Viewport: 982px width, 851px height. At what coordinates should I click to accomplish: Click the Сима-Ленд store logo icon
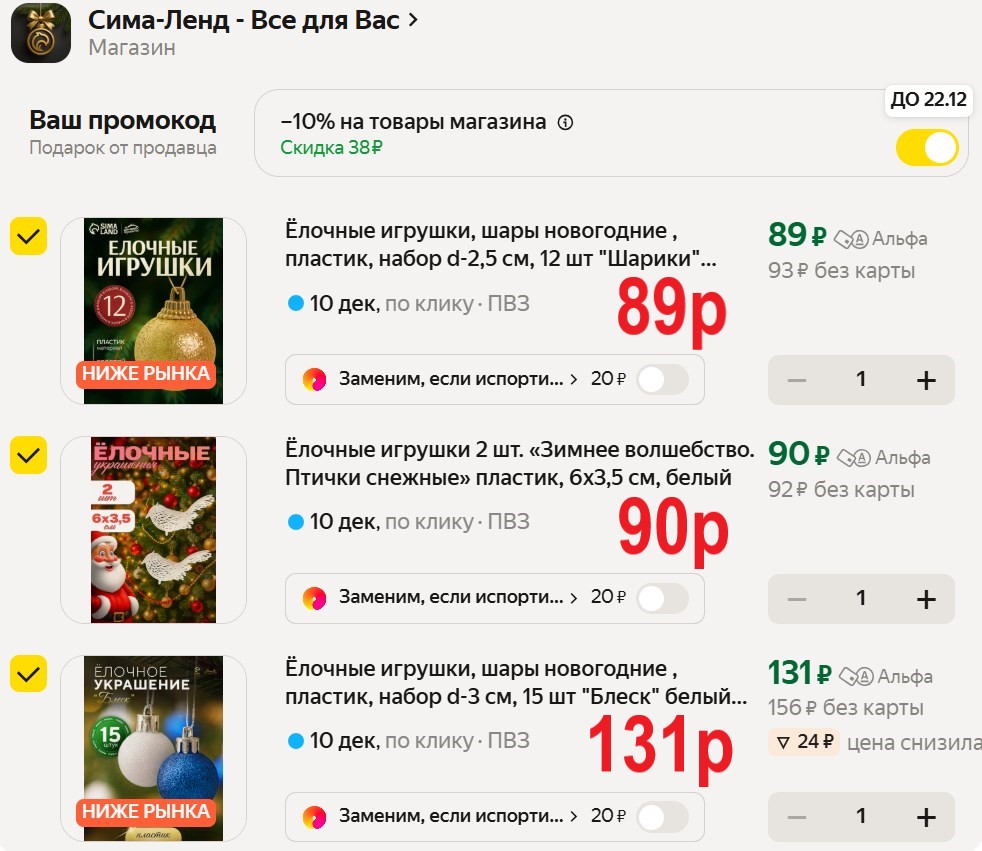point(40,33)
